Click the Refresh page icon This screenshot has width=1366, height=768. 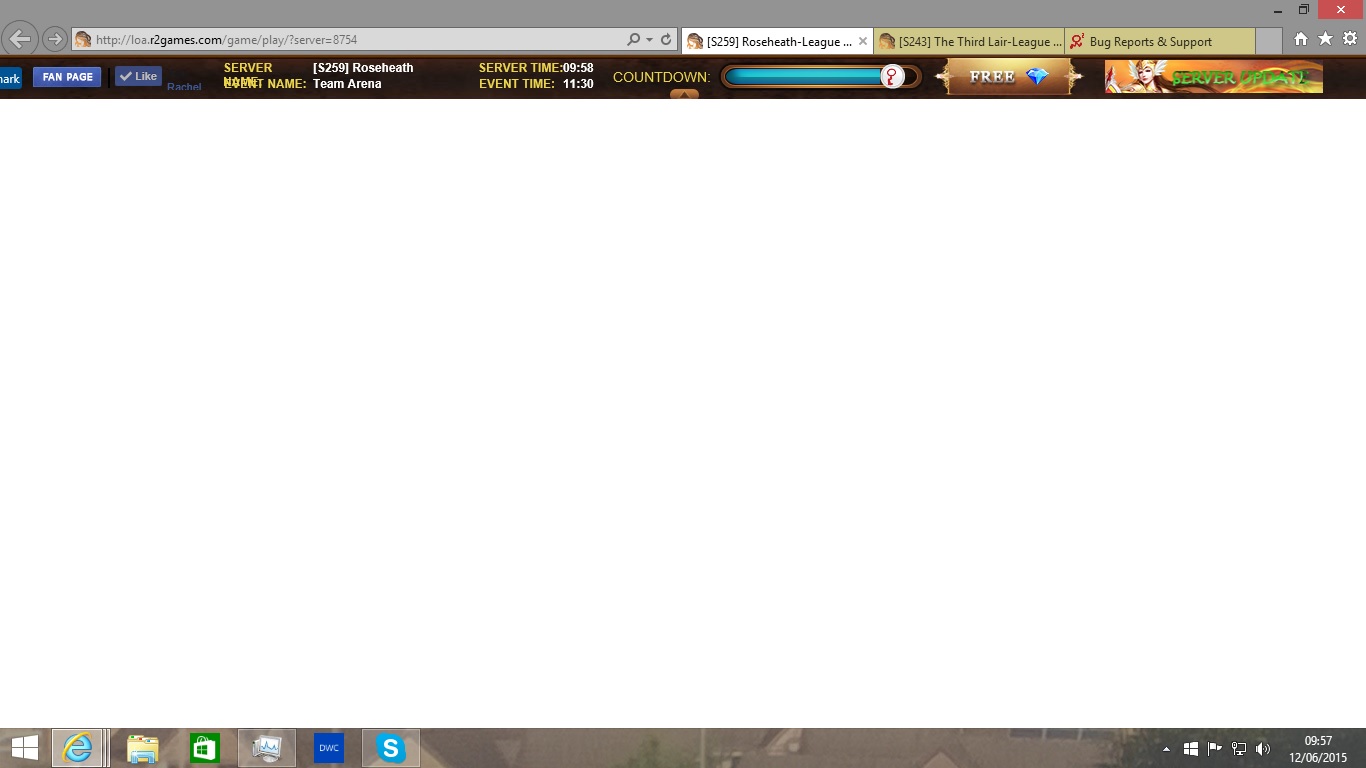click(x=666, y=40)
